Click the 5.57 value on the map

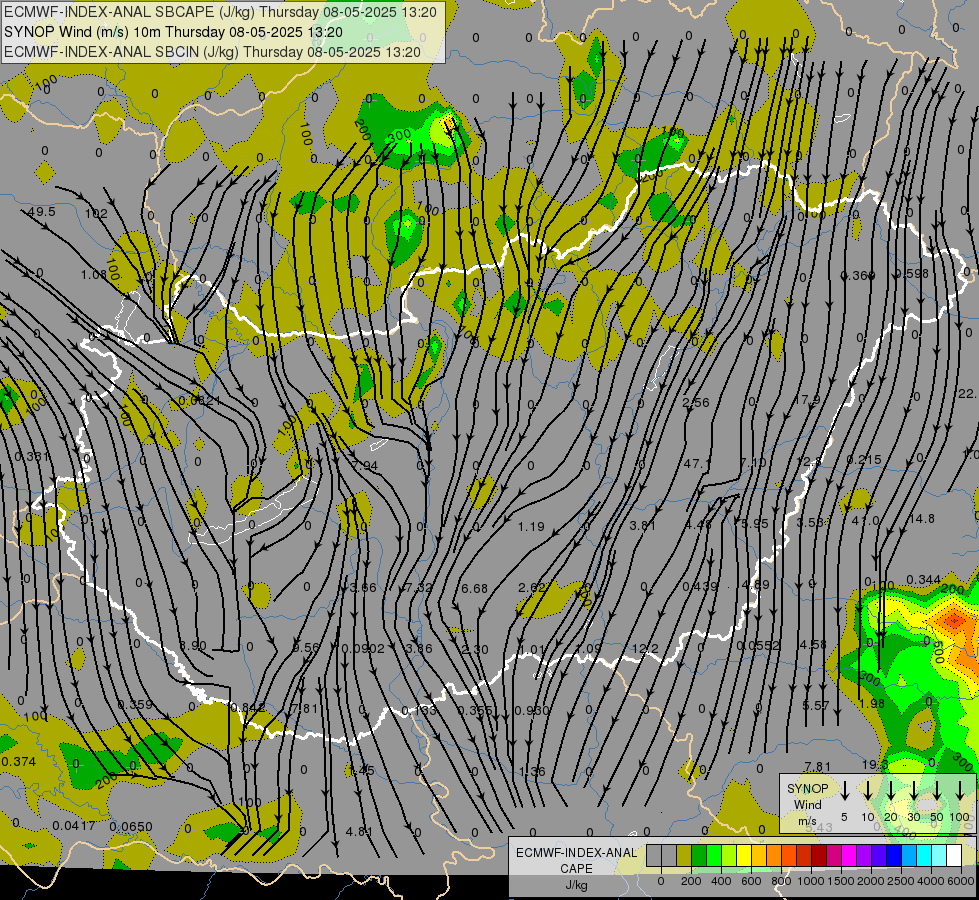pyautogui.click(x=816, y=706)
